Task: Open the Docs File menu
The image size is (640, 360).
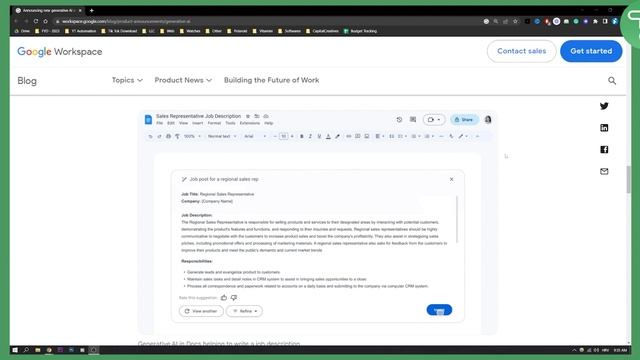Action: pyautogui.click(x=160, y=123)
